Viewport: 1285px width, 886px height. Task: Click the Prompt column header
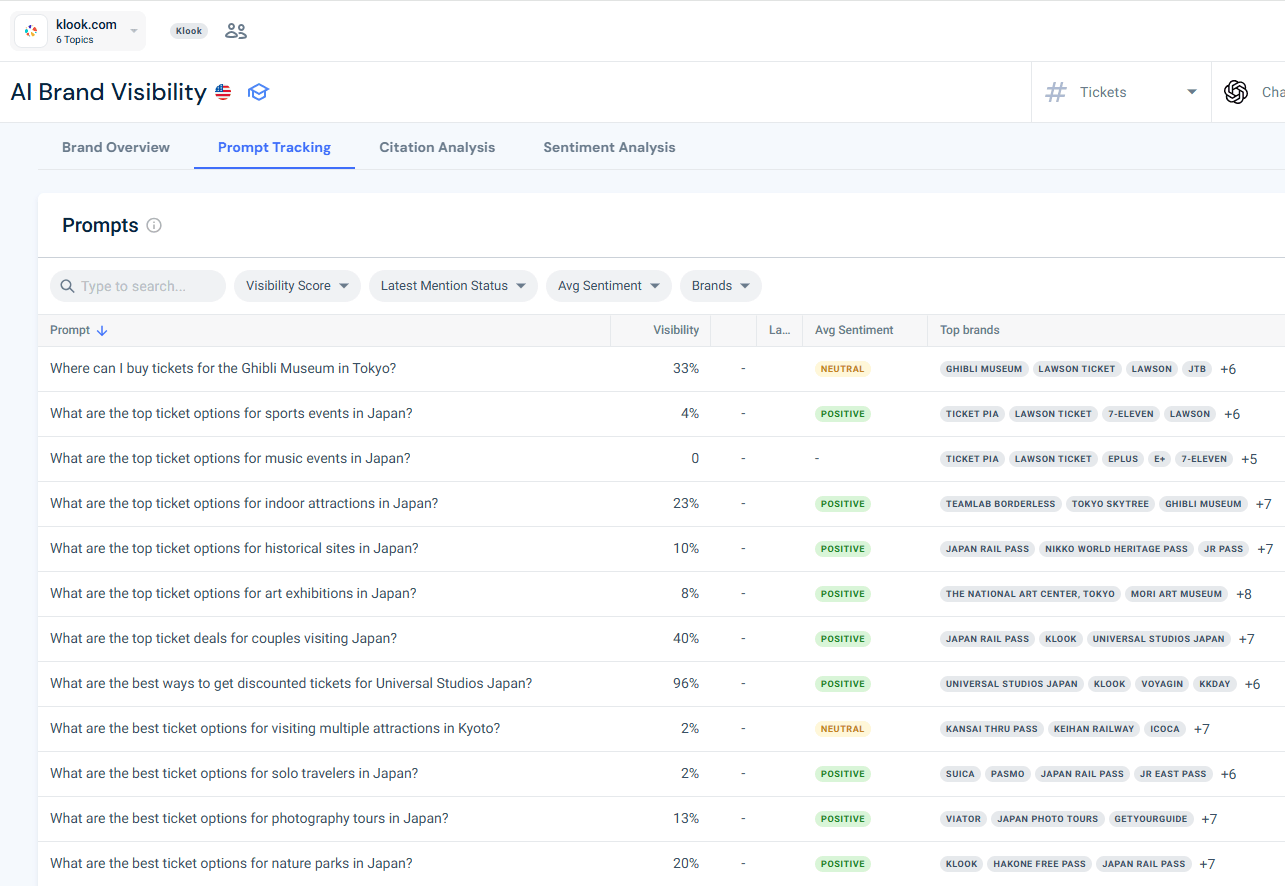(70, 330)
